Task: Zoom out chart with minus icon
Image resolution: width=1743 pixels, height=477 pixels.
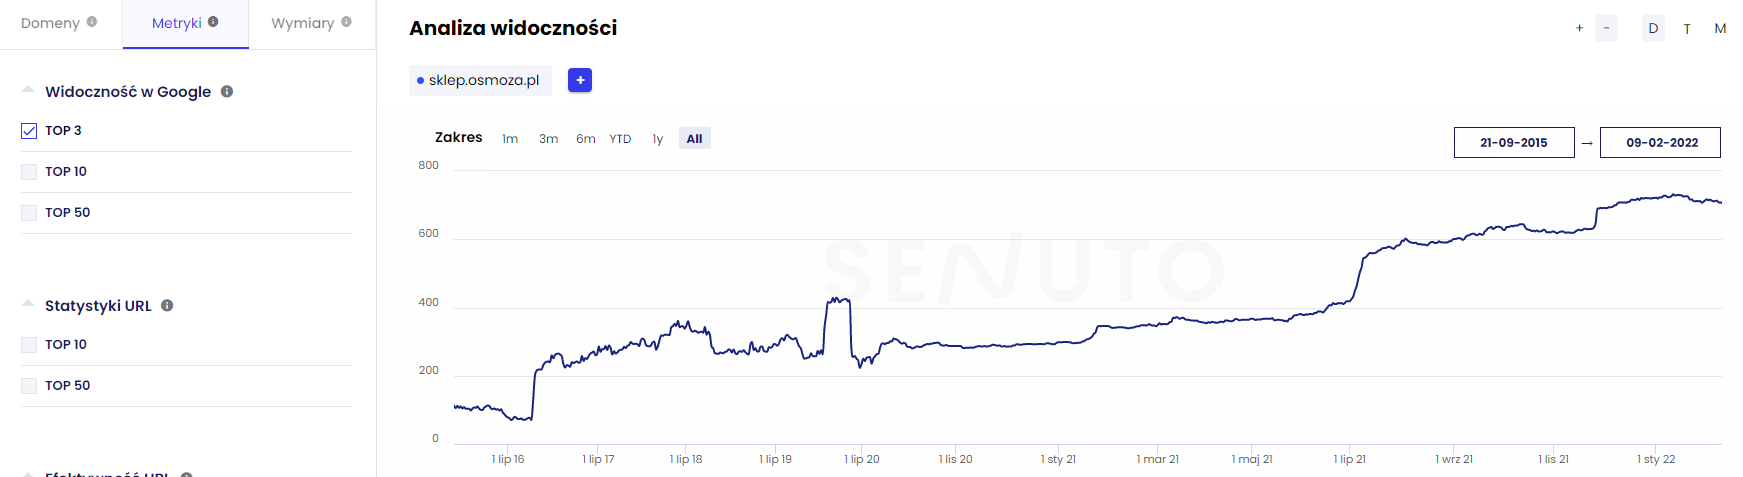Action: pyautogui.click(x=1606, y=28)
